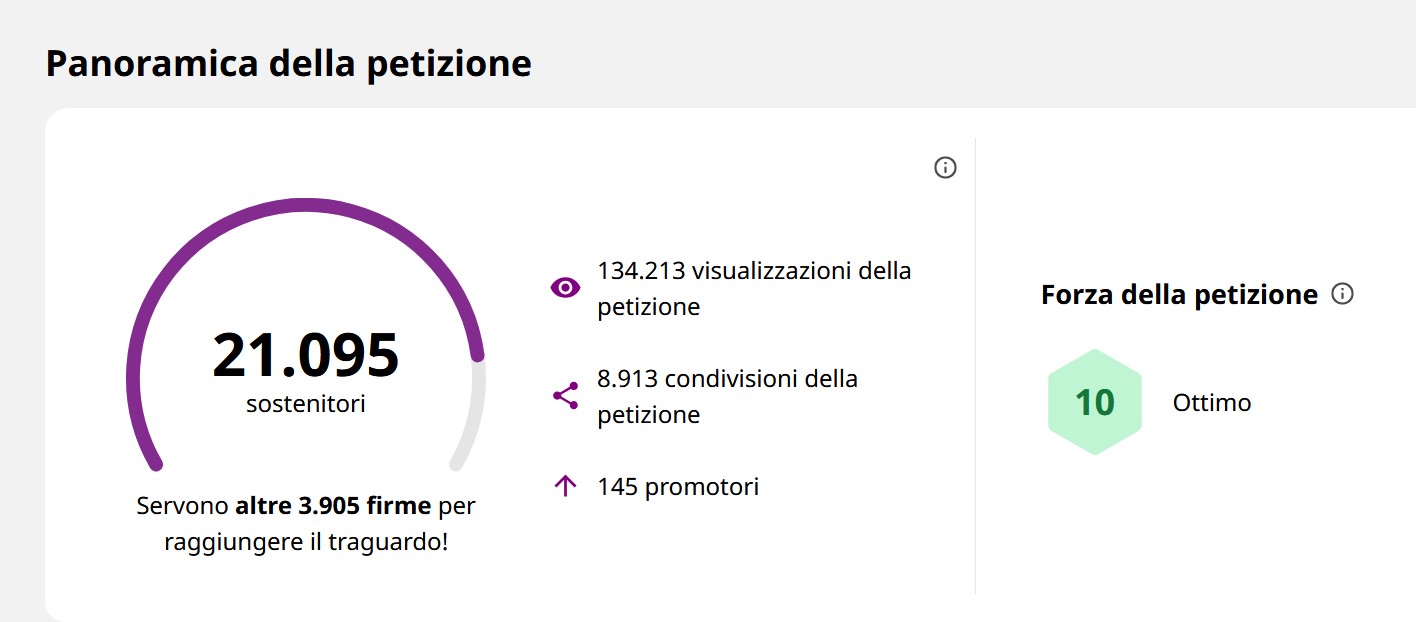Click the purple eye visualizzazioni icon
Viewport: 1416px width, 622px height.
(x=565, y=288)
